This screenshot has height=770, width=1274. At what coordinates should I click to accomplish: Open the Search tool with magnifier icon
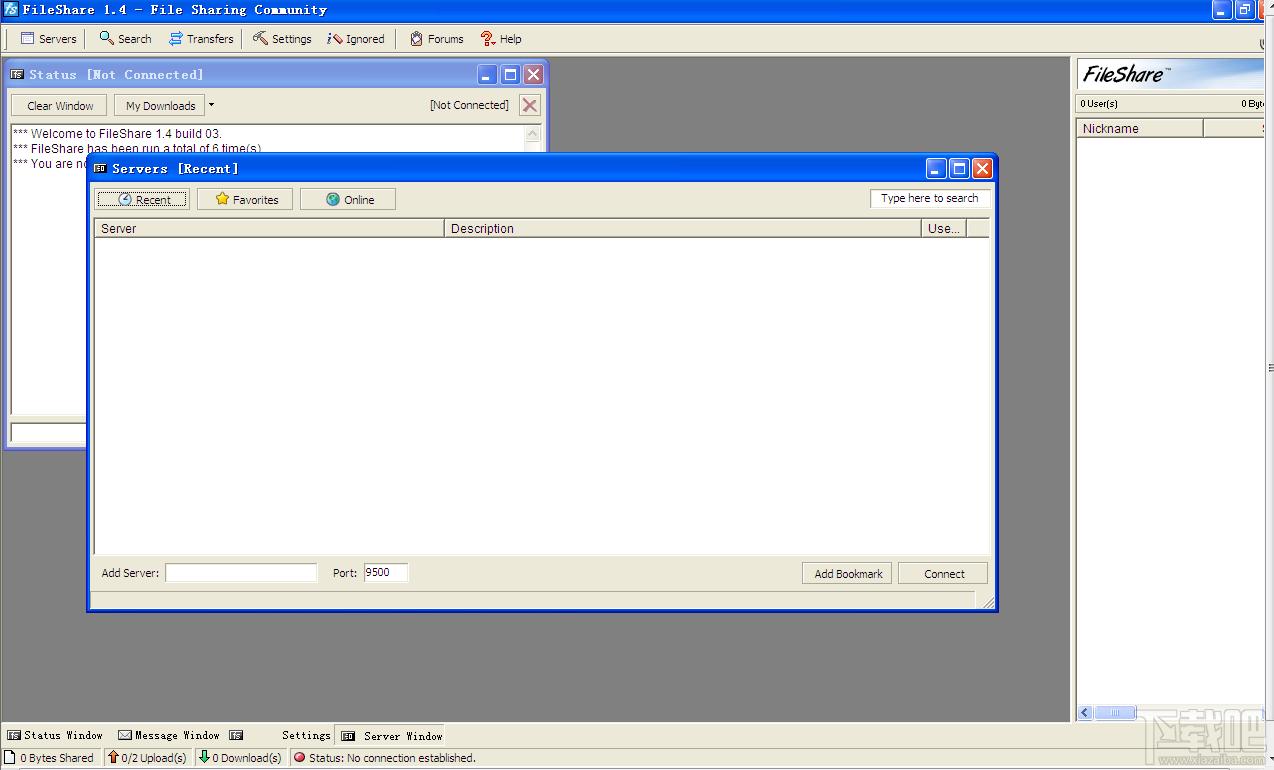125,39
